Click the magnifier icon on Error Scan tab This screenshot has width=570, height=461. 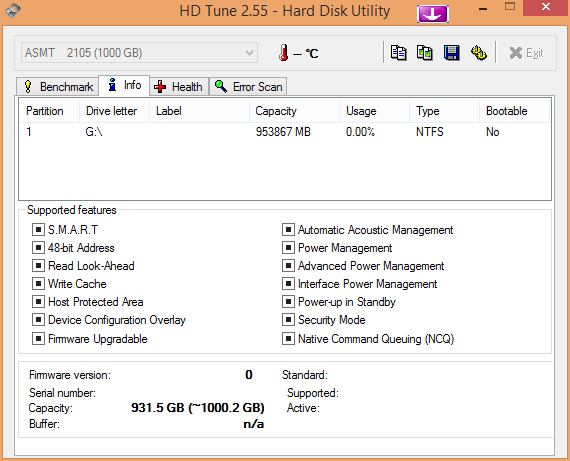[221, 86]
